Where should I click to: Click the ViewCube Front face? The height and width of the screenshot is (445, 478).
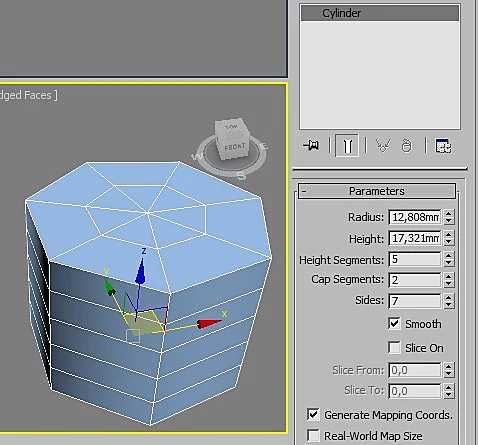[235, 147]
